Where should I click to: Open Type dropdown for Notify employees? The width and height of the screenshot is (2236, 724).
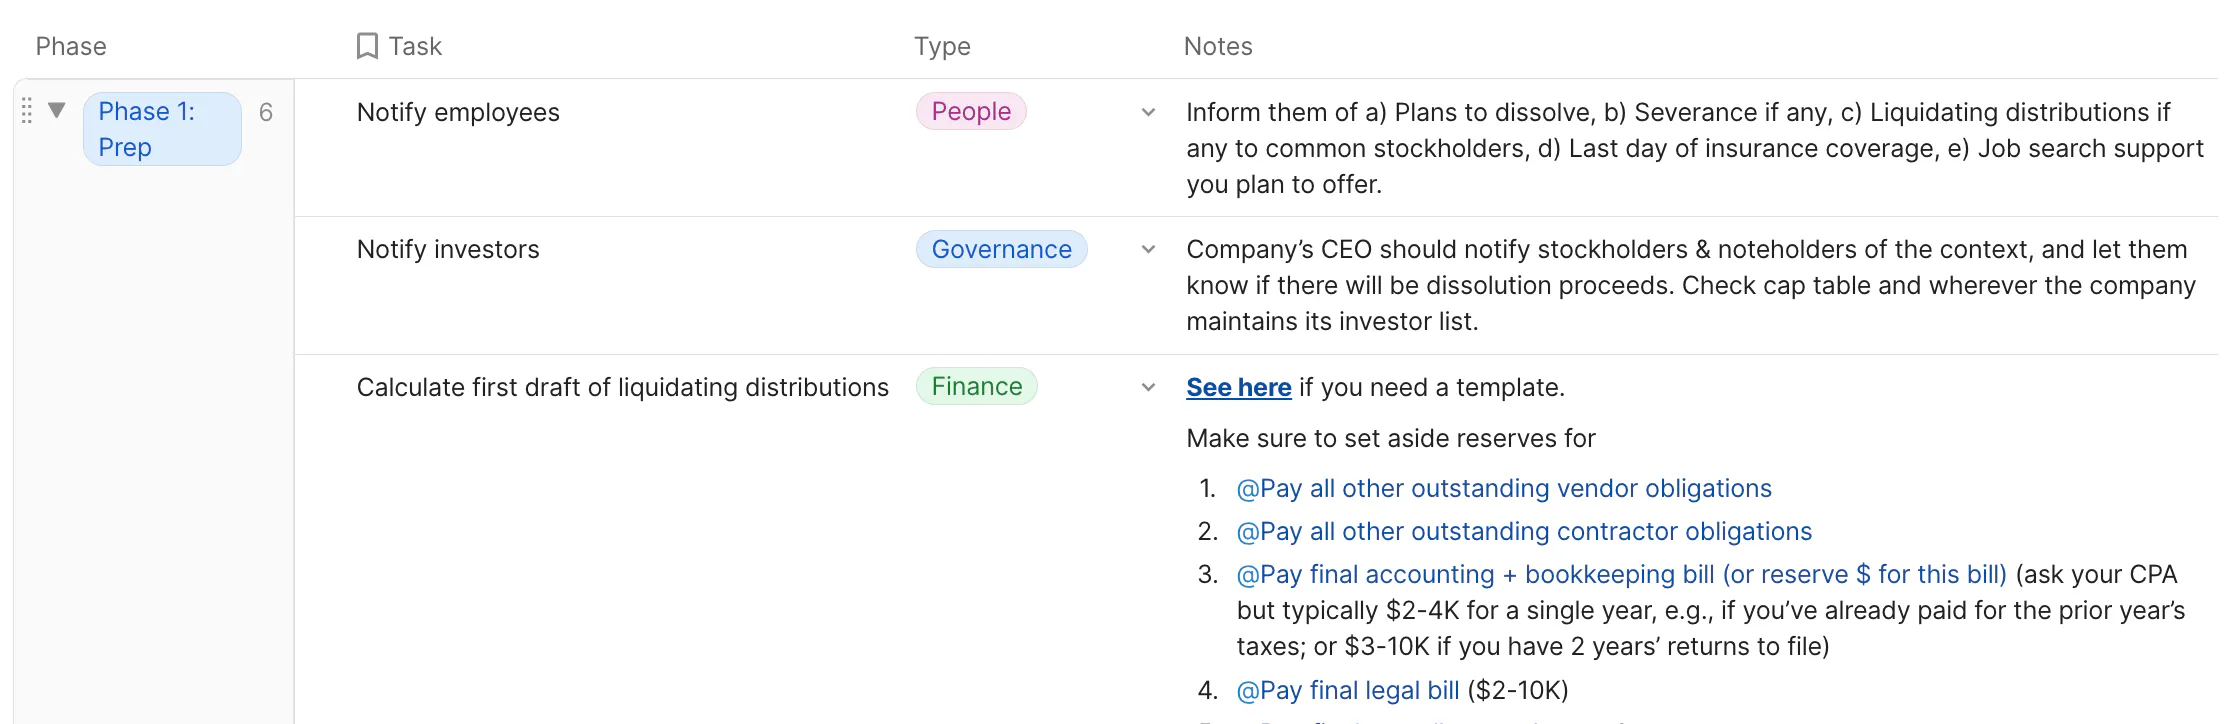(1148, 112)
